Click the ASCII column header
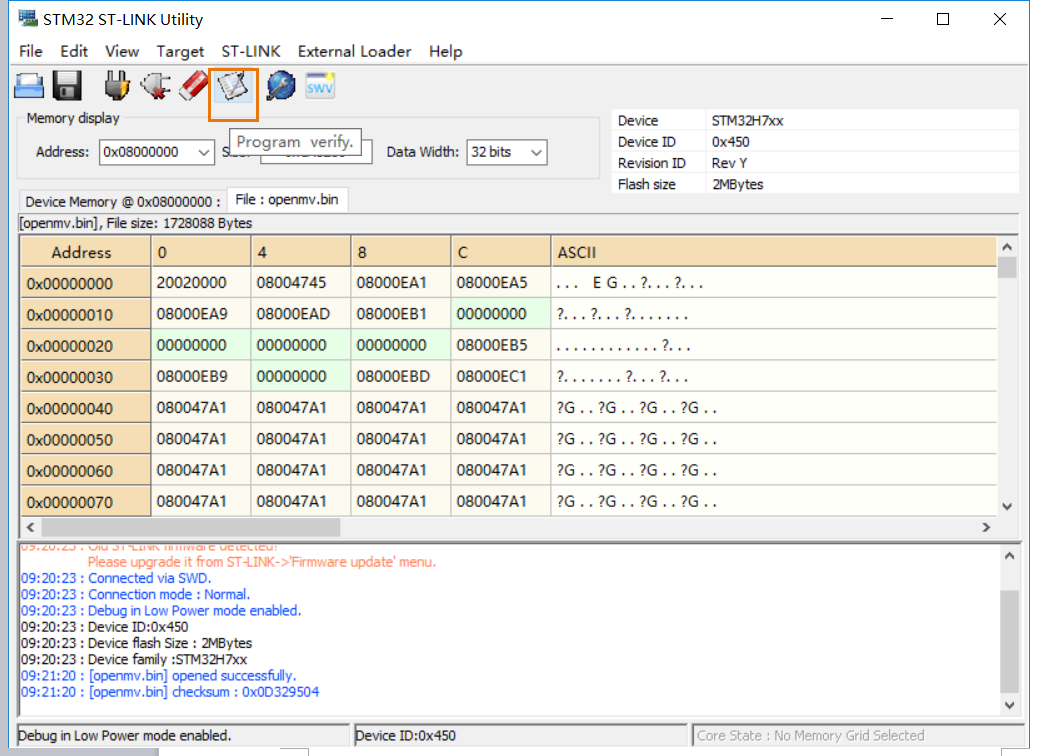 pyautogui.click(x=774, y=252)
